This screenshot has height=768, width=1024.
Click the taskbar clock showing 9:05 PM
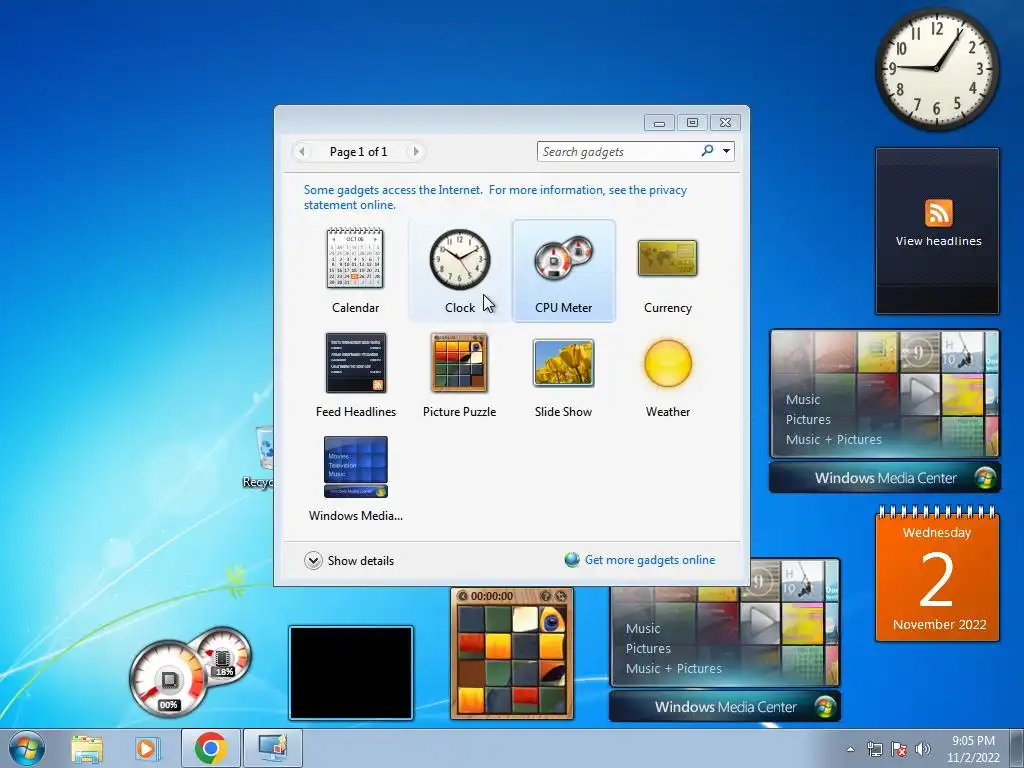pos(973,748)
